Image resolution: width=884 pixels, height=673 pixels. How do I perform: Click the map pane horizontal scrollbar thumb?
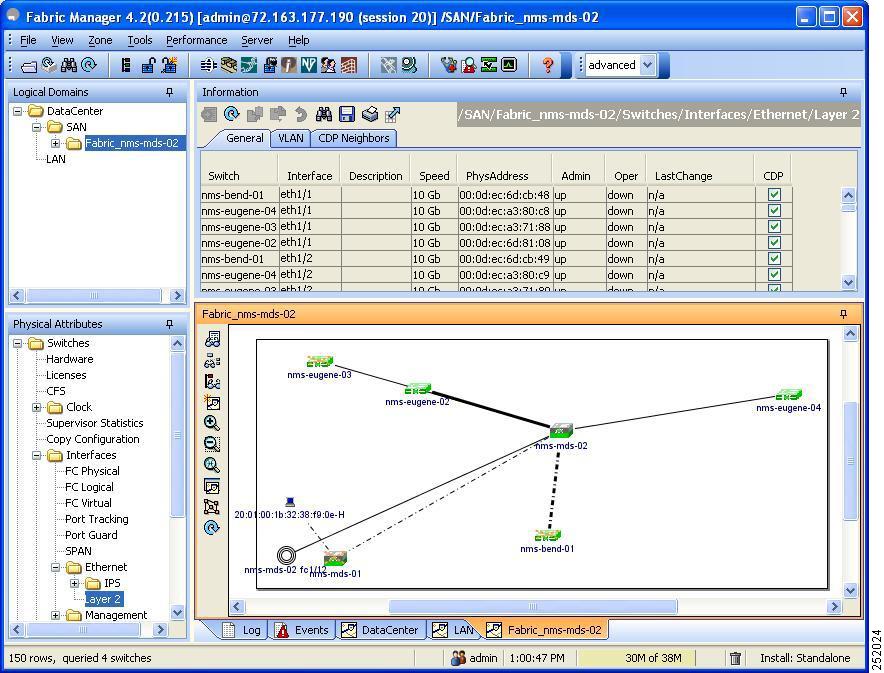[x=533, y=606]
